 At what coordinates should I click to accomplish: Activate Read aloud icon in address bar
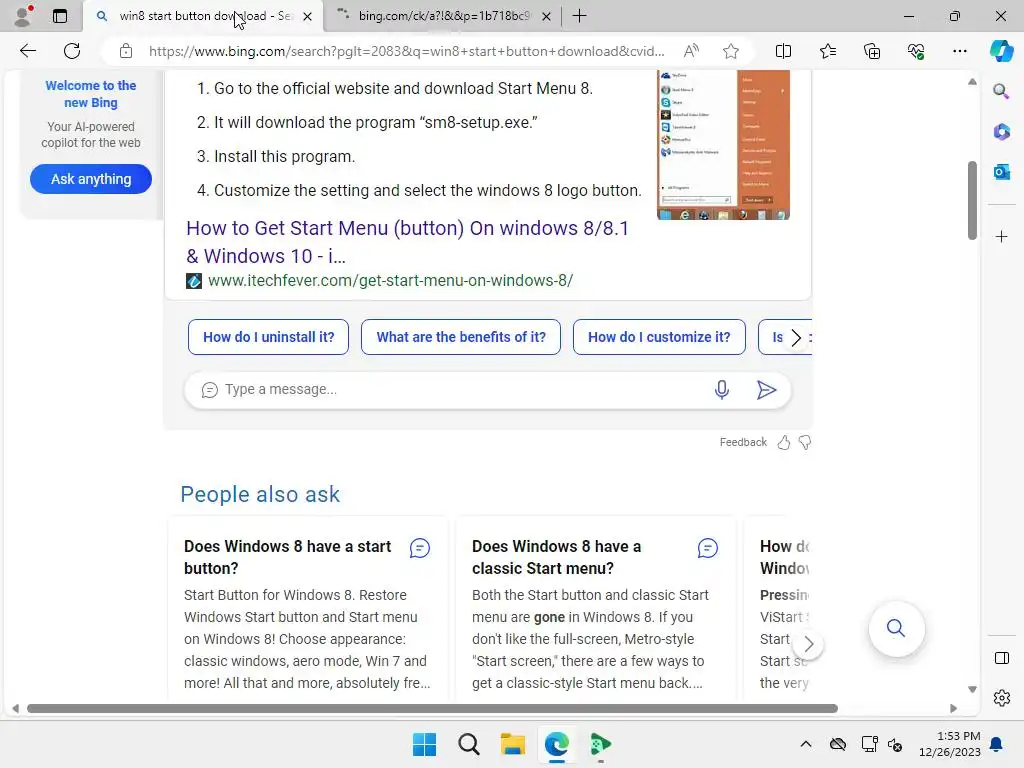click(x=691, y=51)
